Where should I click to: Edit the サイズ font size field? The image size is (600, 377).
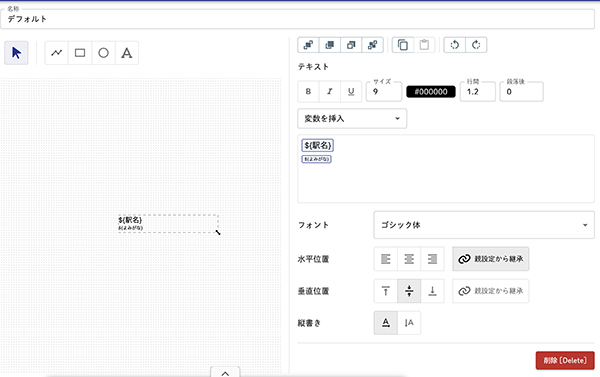(x=384, y=91)
